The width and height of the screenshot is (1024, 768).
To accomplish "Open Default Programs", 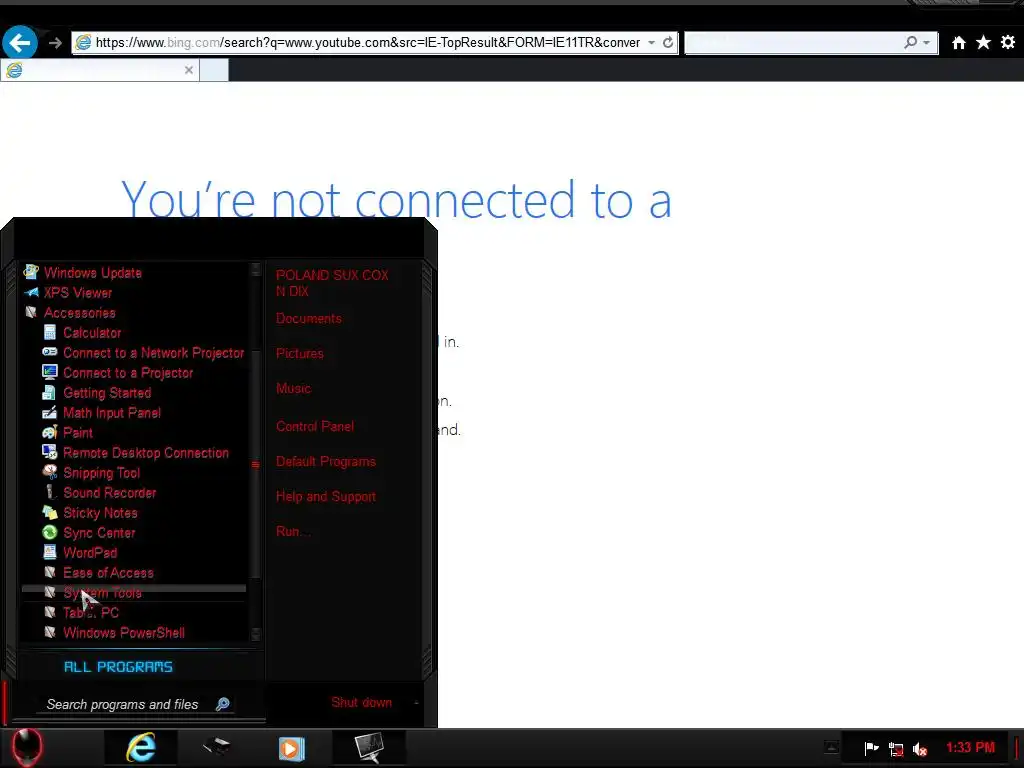I will point(326,462).
